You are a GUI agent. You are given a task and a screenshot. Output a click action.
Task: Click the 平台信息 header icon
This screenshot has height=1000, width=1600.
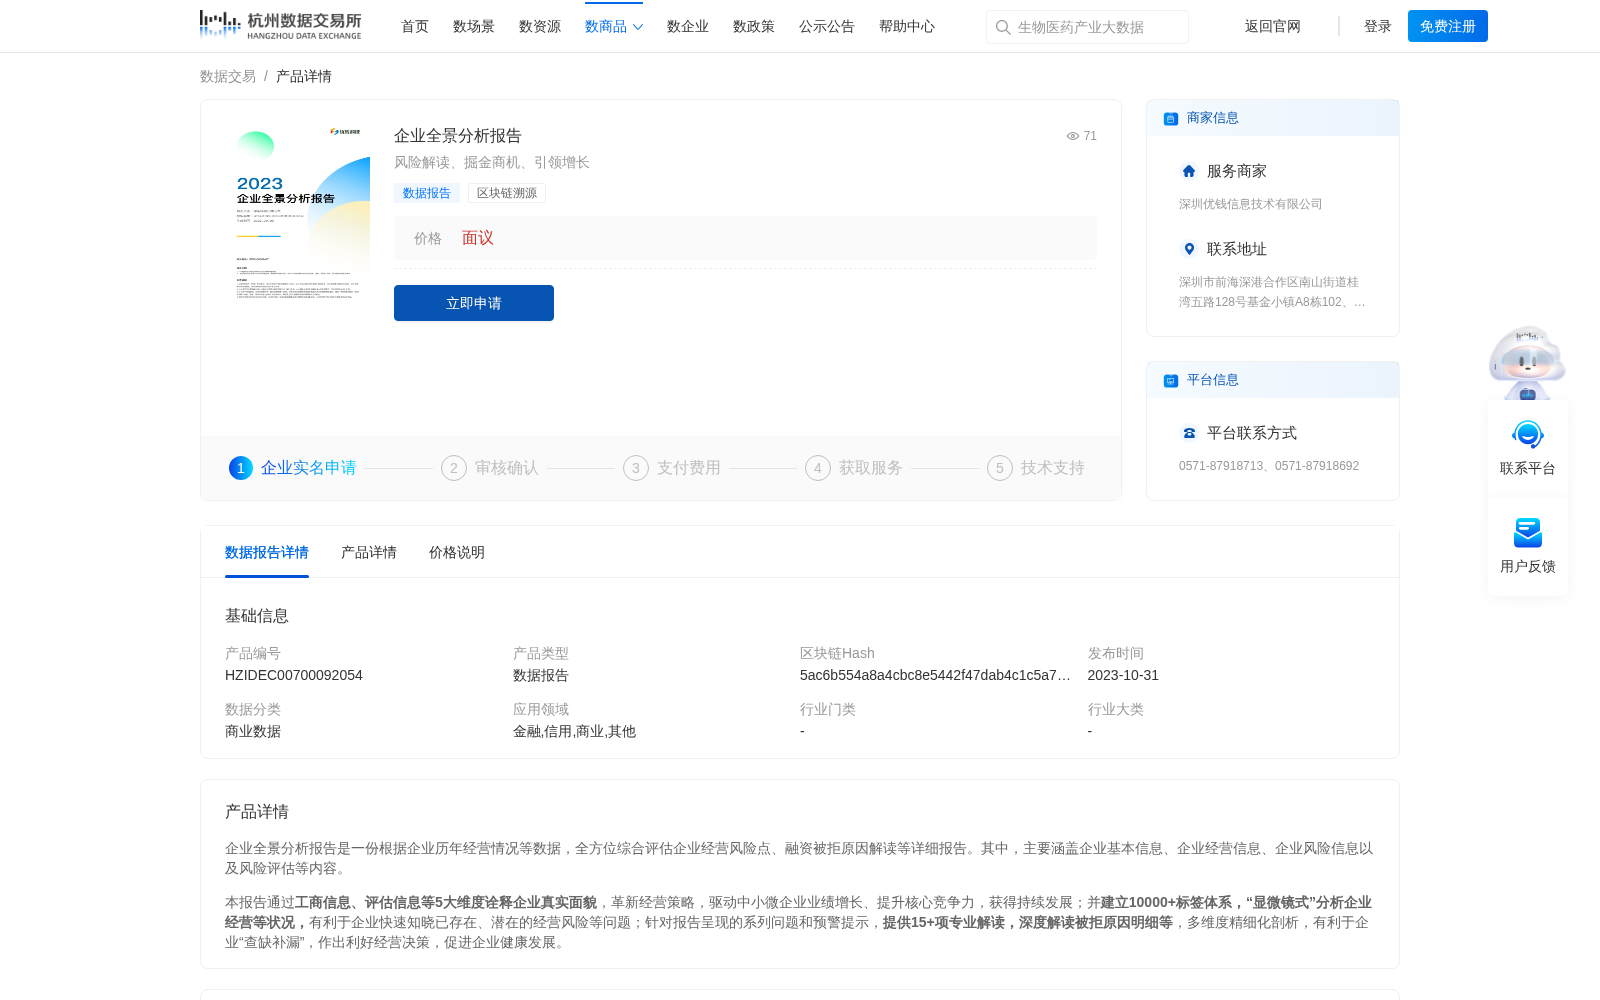pyautogui.click(x=1171, y=381)
